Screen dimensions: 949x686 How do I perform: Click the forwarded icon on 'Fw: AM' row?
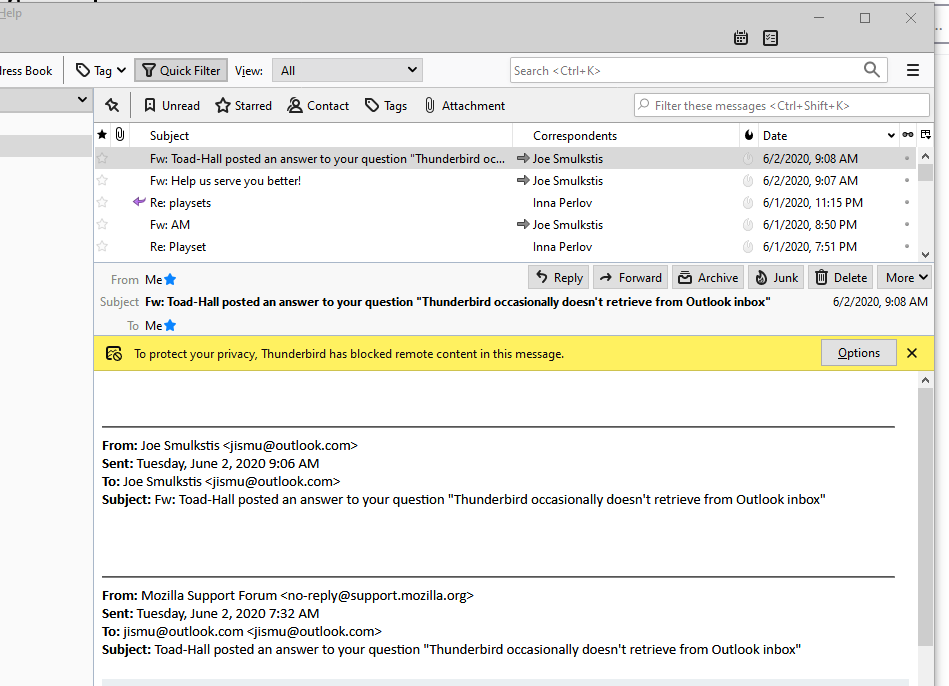(523, 224)
